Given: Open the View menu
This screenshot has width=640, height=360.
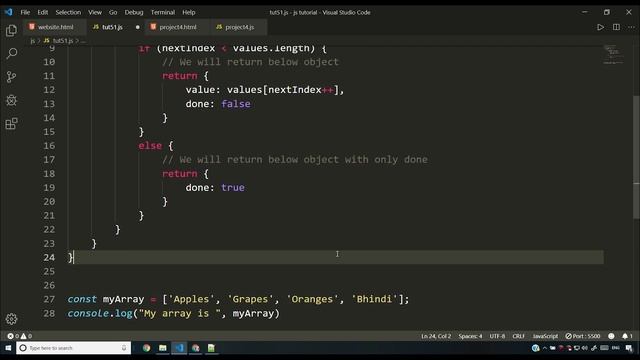Looking at the screenshot, I should tap(95, 12).
